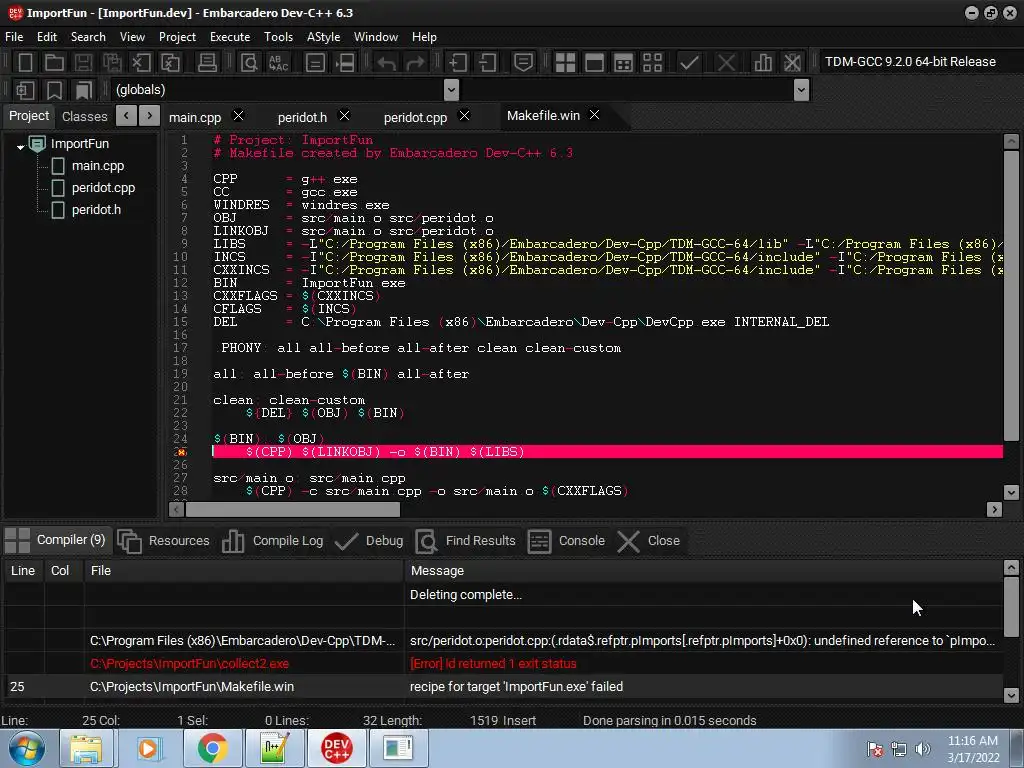Click the Run window icon
This screenshot has width=1024, height=768.
point(594,63)
